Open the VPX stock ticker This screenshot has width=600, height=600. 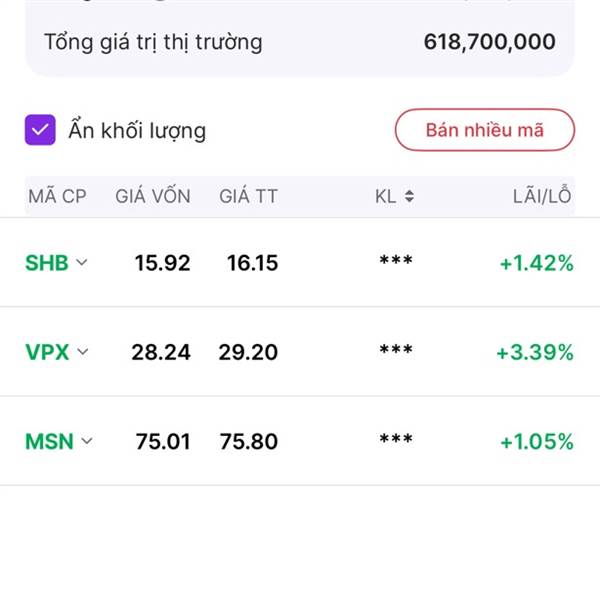point(47,352)
